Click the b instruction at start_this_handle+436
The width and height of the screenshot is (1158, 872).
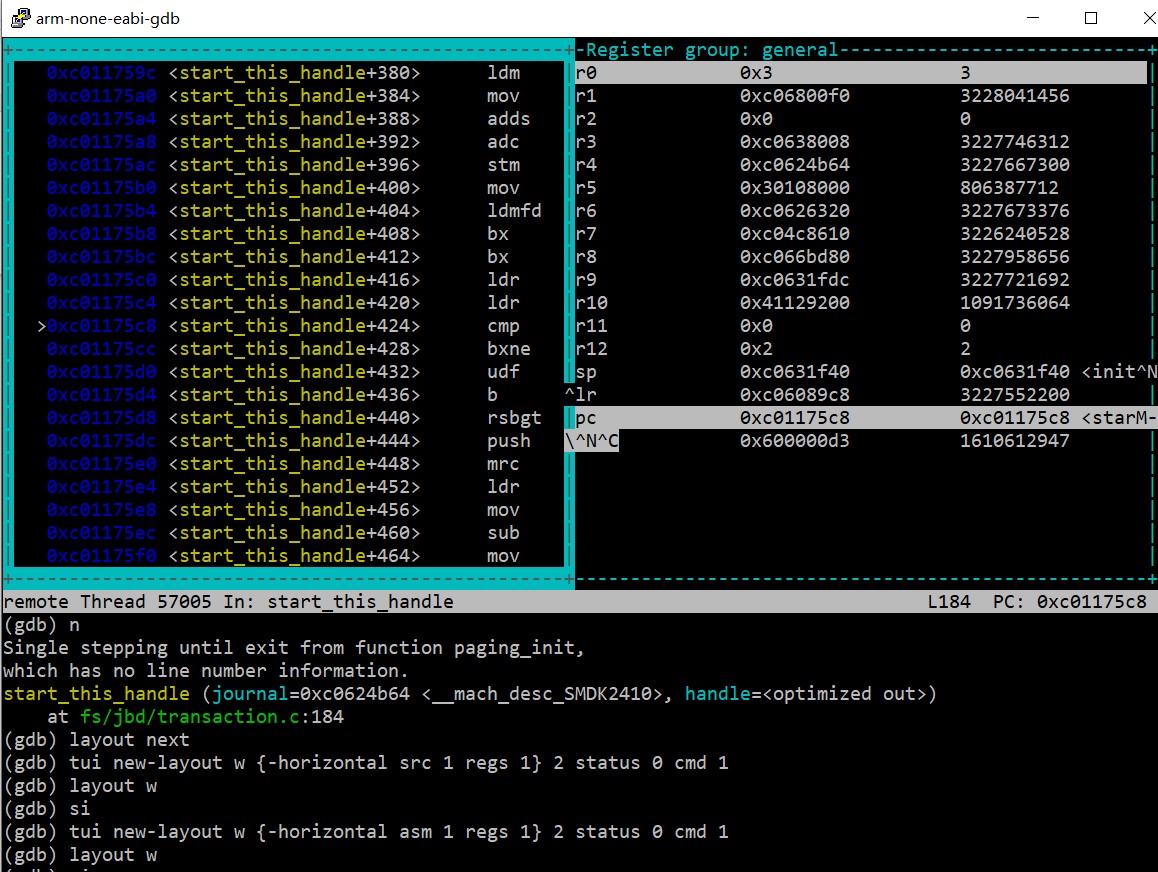[x=288, y=394]
